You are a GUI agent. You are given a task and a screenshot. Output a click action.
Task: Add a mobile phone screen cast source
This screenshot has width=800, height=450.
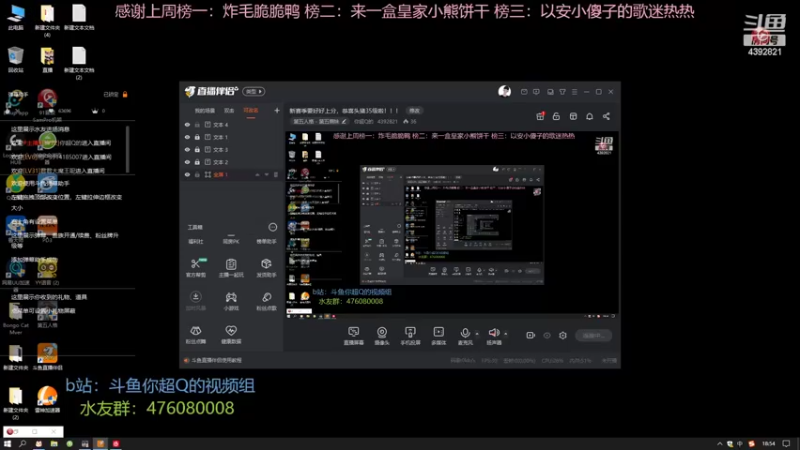(x=410, y=336)
